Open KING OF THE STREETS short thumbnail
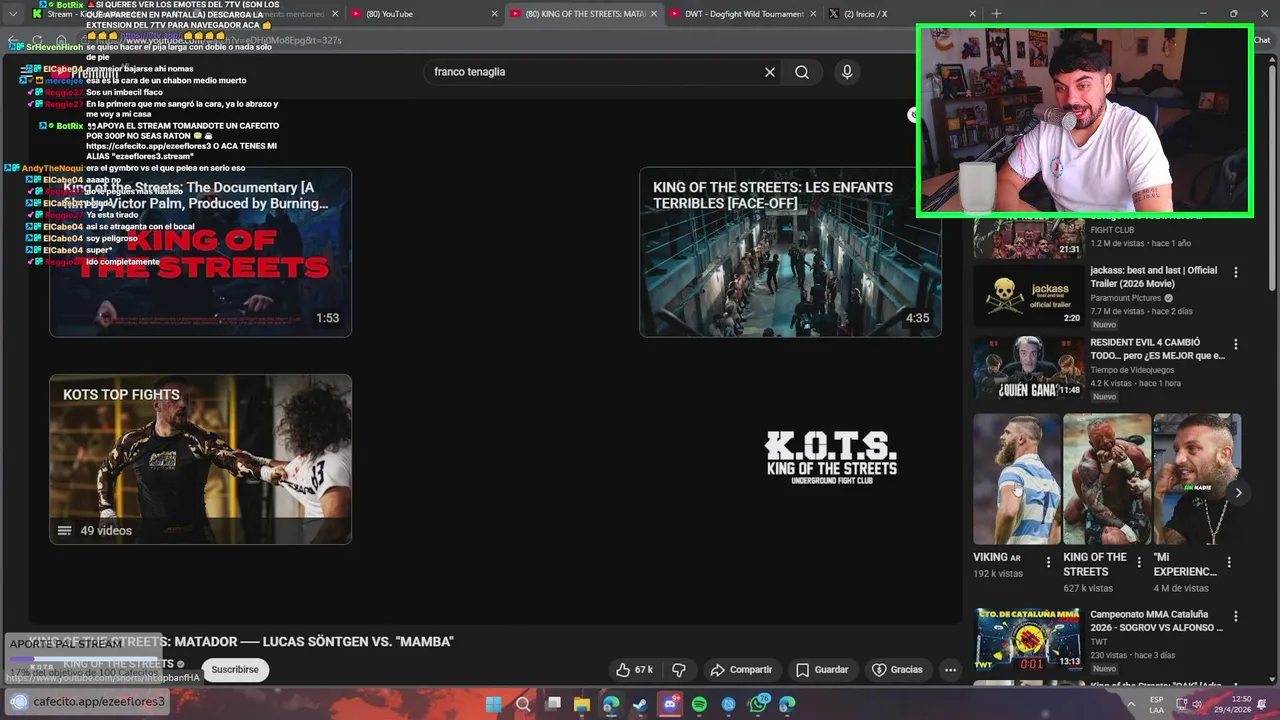 tap(1107, 479)
